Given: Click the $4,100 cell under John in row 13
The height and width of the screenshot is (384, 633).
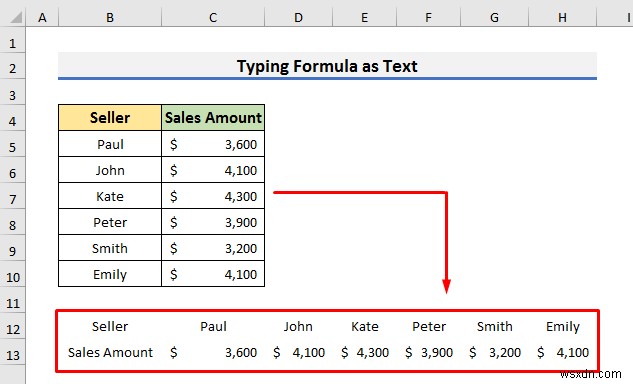Looking at the screenshot, I should point(298,352).
